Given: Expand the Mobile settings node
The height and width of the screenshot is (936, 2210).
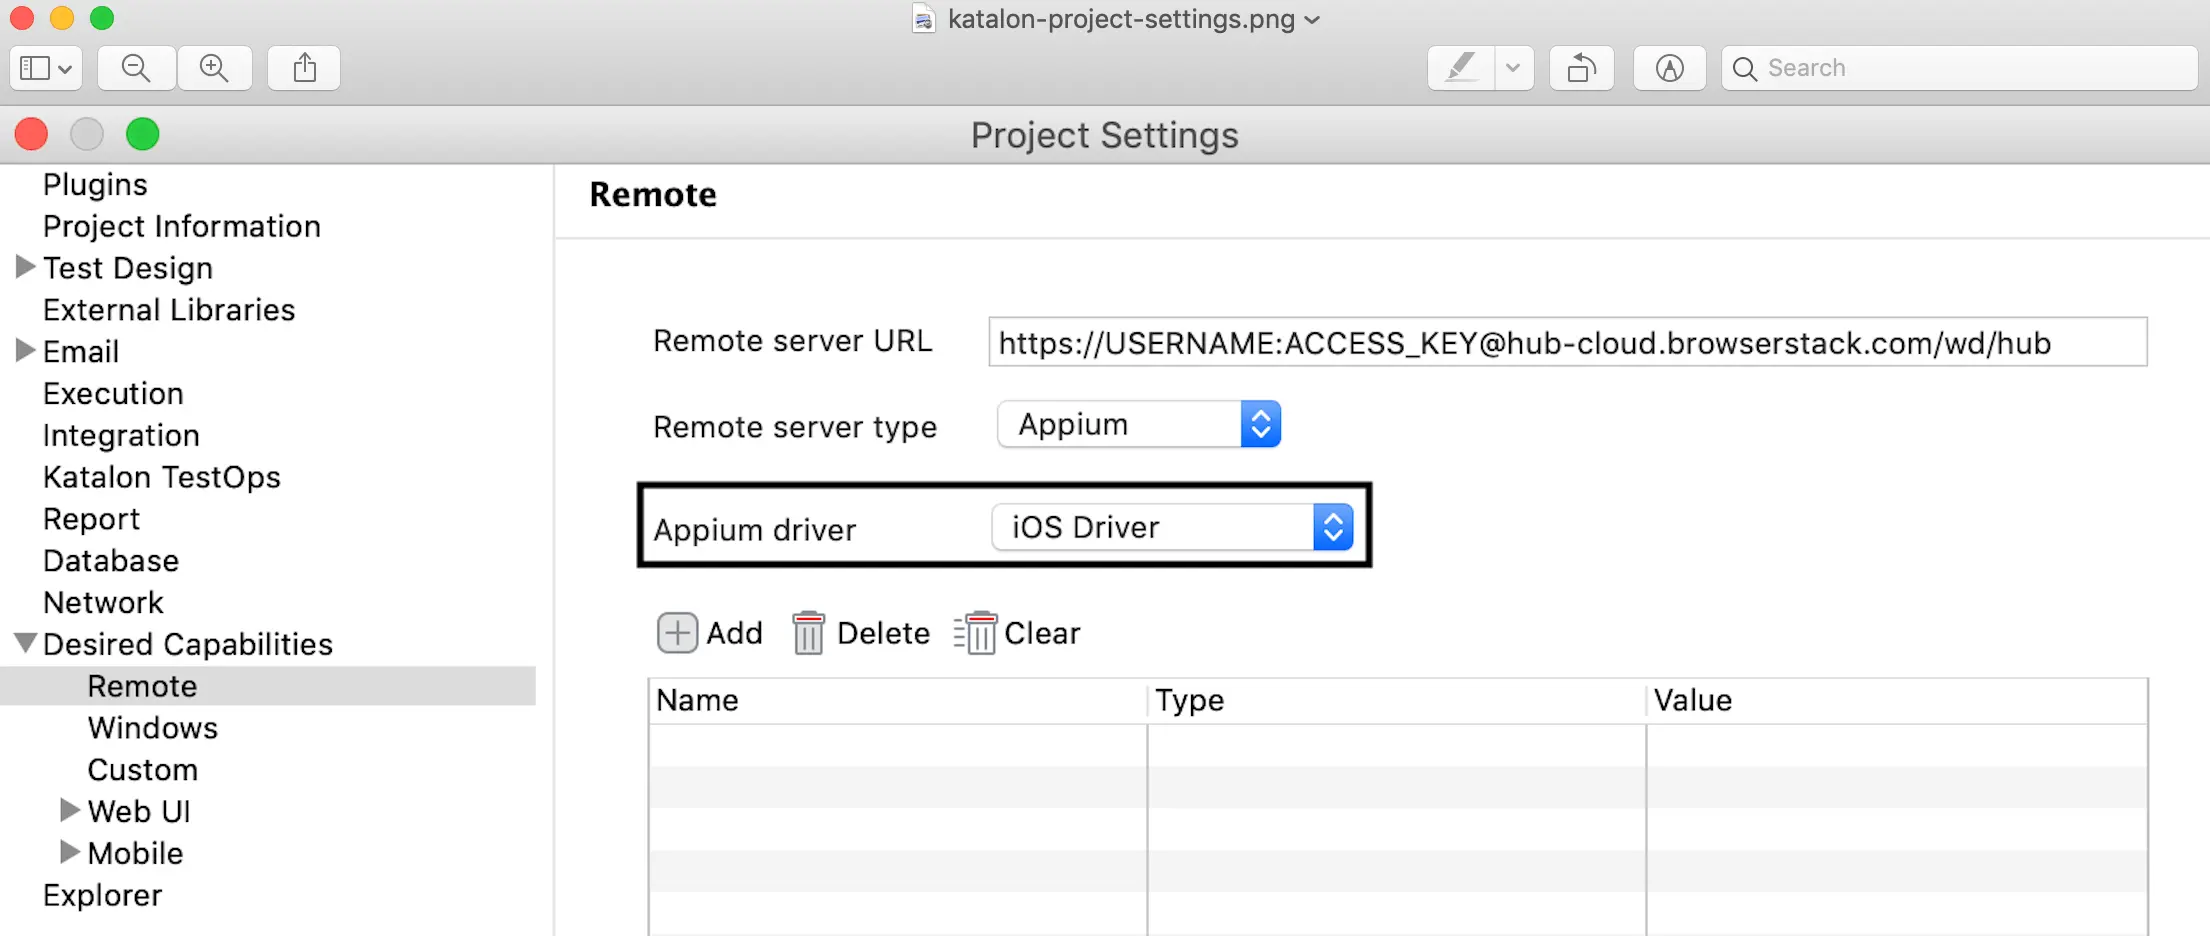Looking at the screenshot, I should pyautogui.click(x=69, y=852).
